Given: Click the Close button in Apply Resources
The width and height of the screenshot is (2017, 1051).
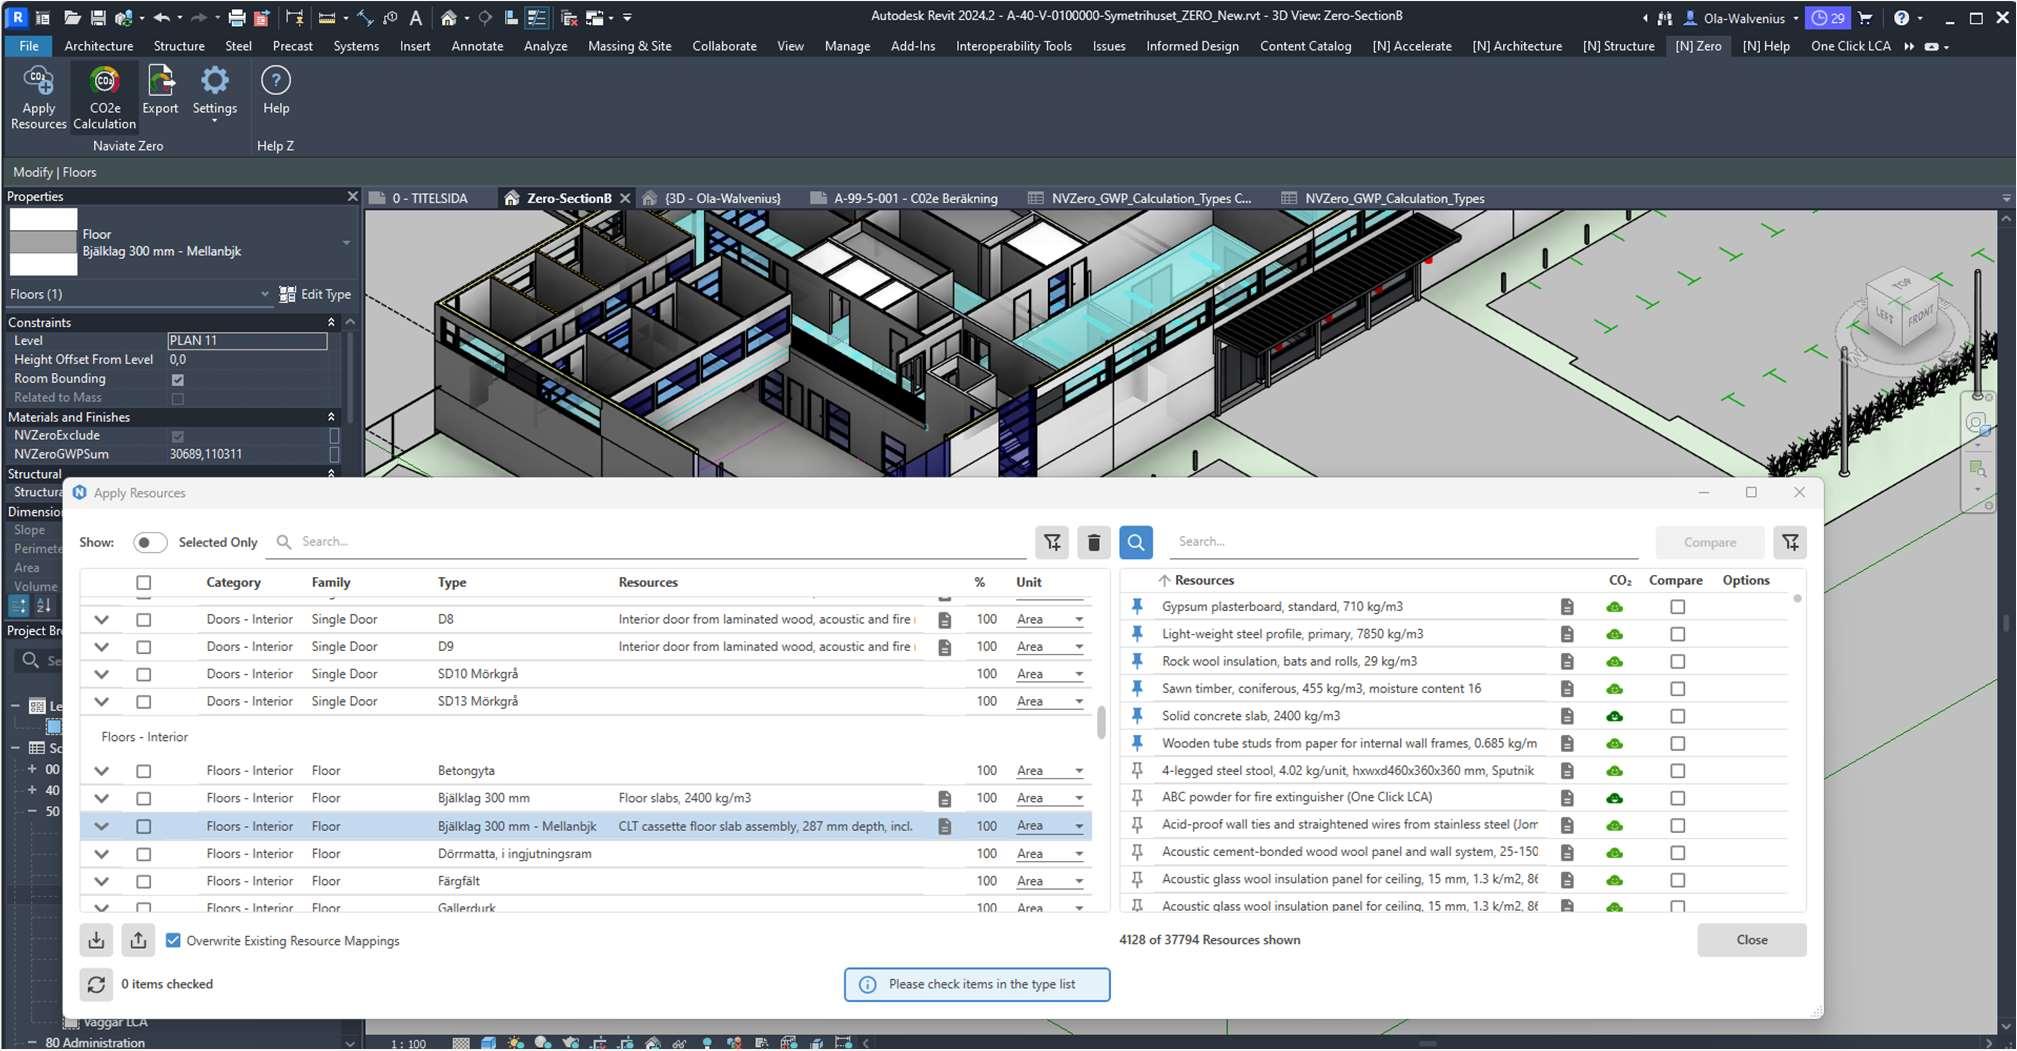Looking at the screenshot, I should click(1751, 940).
